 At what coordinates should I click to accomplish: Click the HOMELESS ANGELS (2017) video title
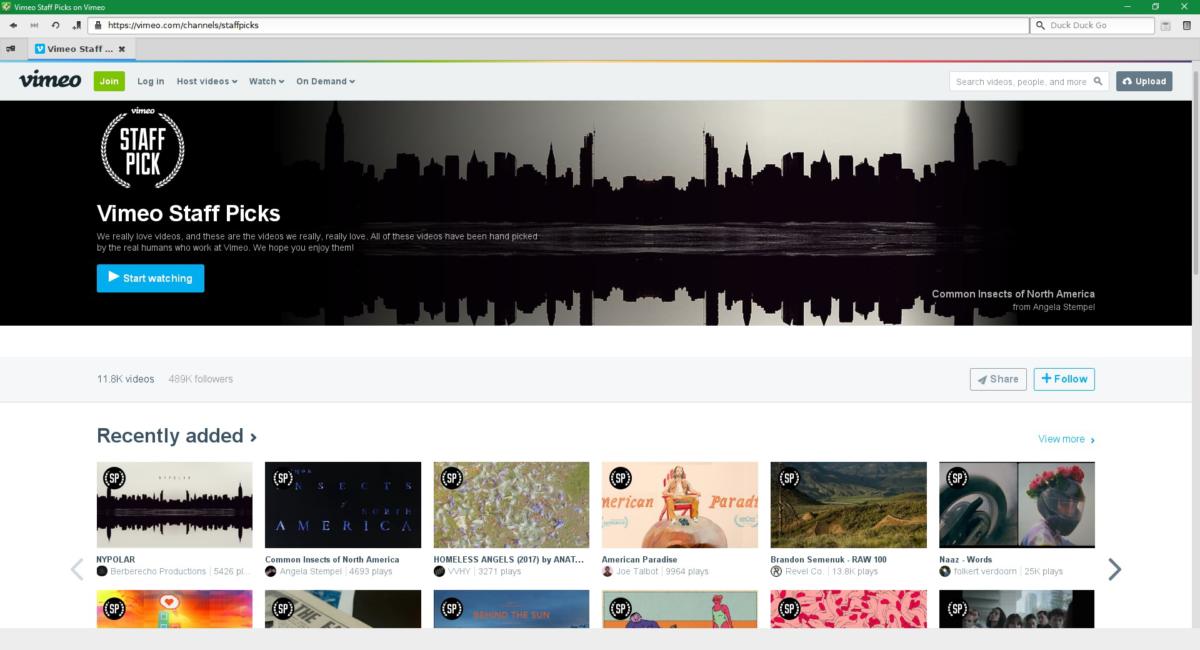coord(510,559)
